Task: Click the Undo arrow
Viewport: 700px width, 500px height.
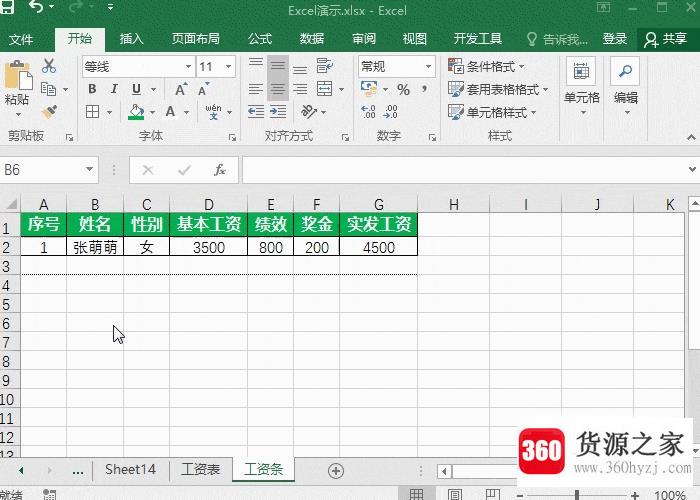Action: click(36, 7)
